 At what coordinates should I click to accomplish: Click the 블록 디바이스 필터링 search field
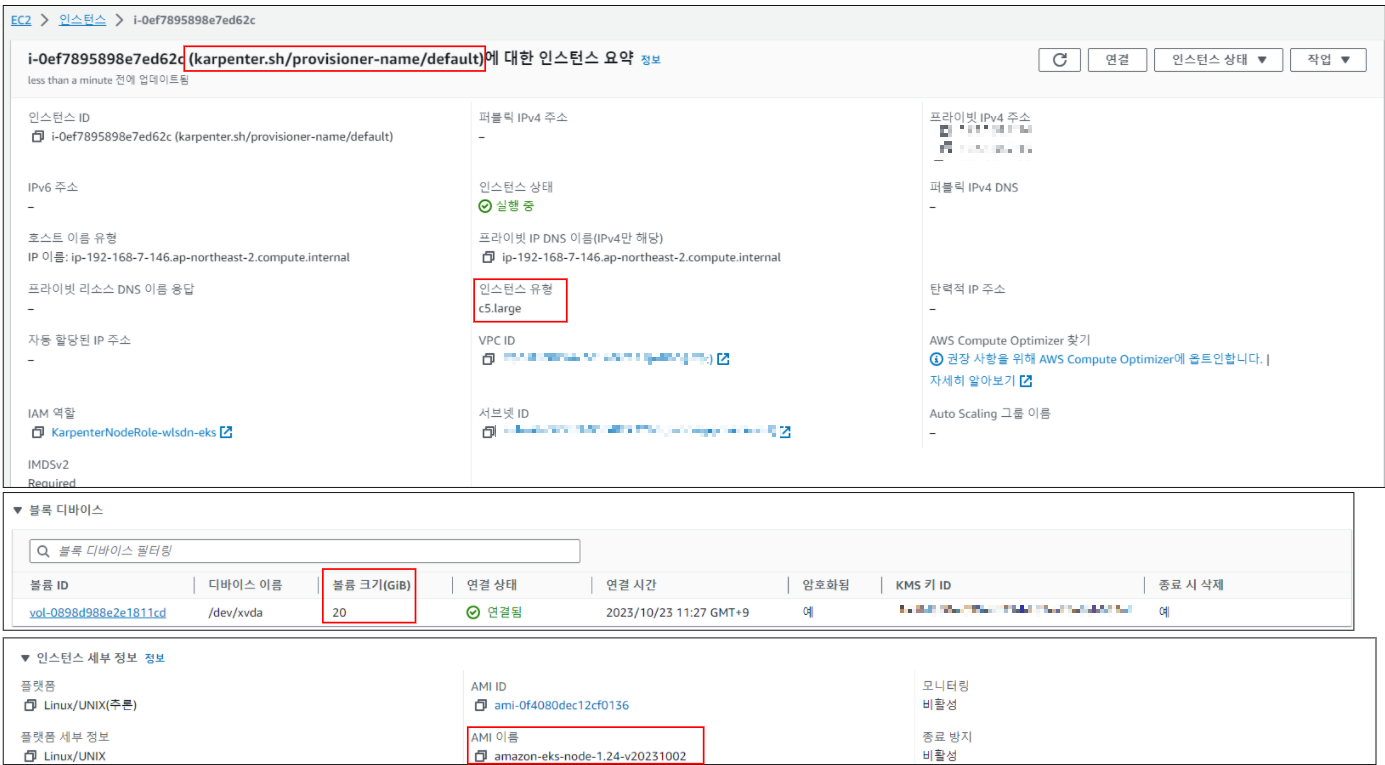[x=305, y=551]
